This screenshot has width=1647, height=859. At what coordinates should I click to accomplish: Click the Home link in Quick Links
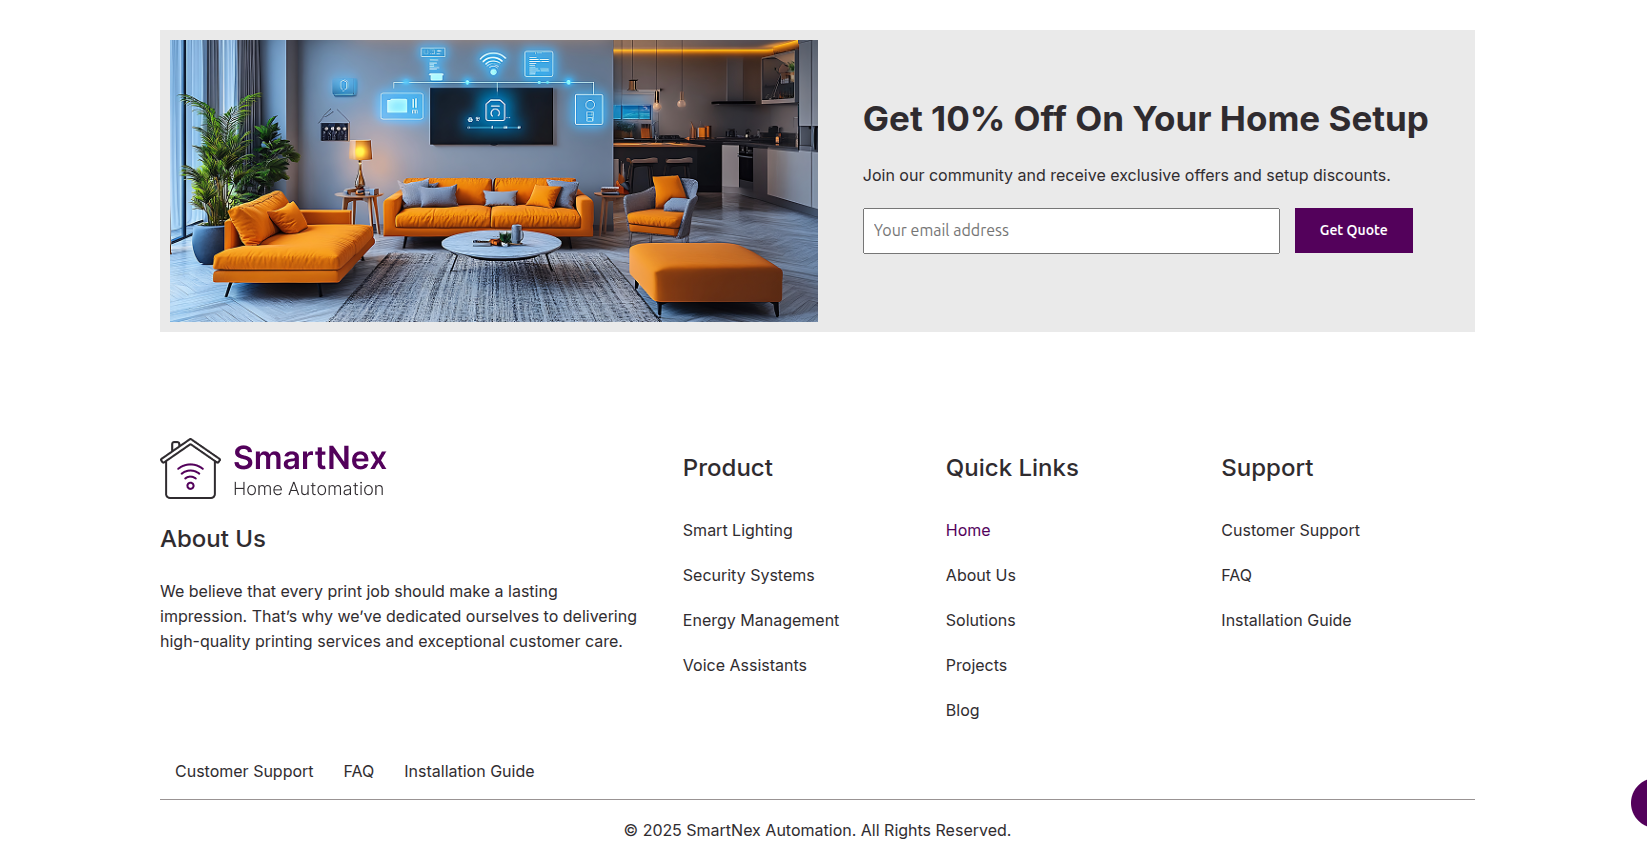(967, 531)
